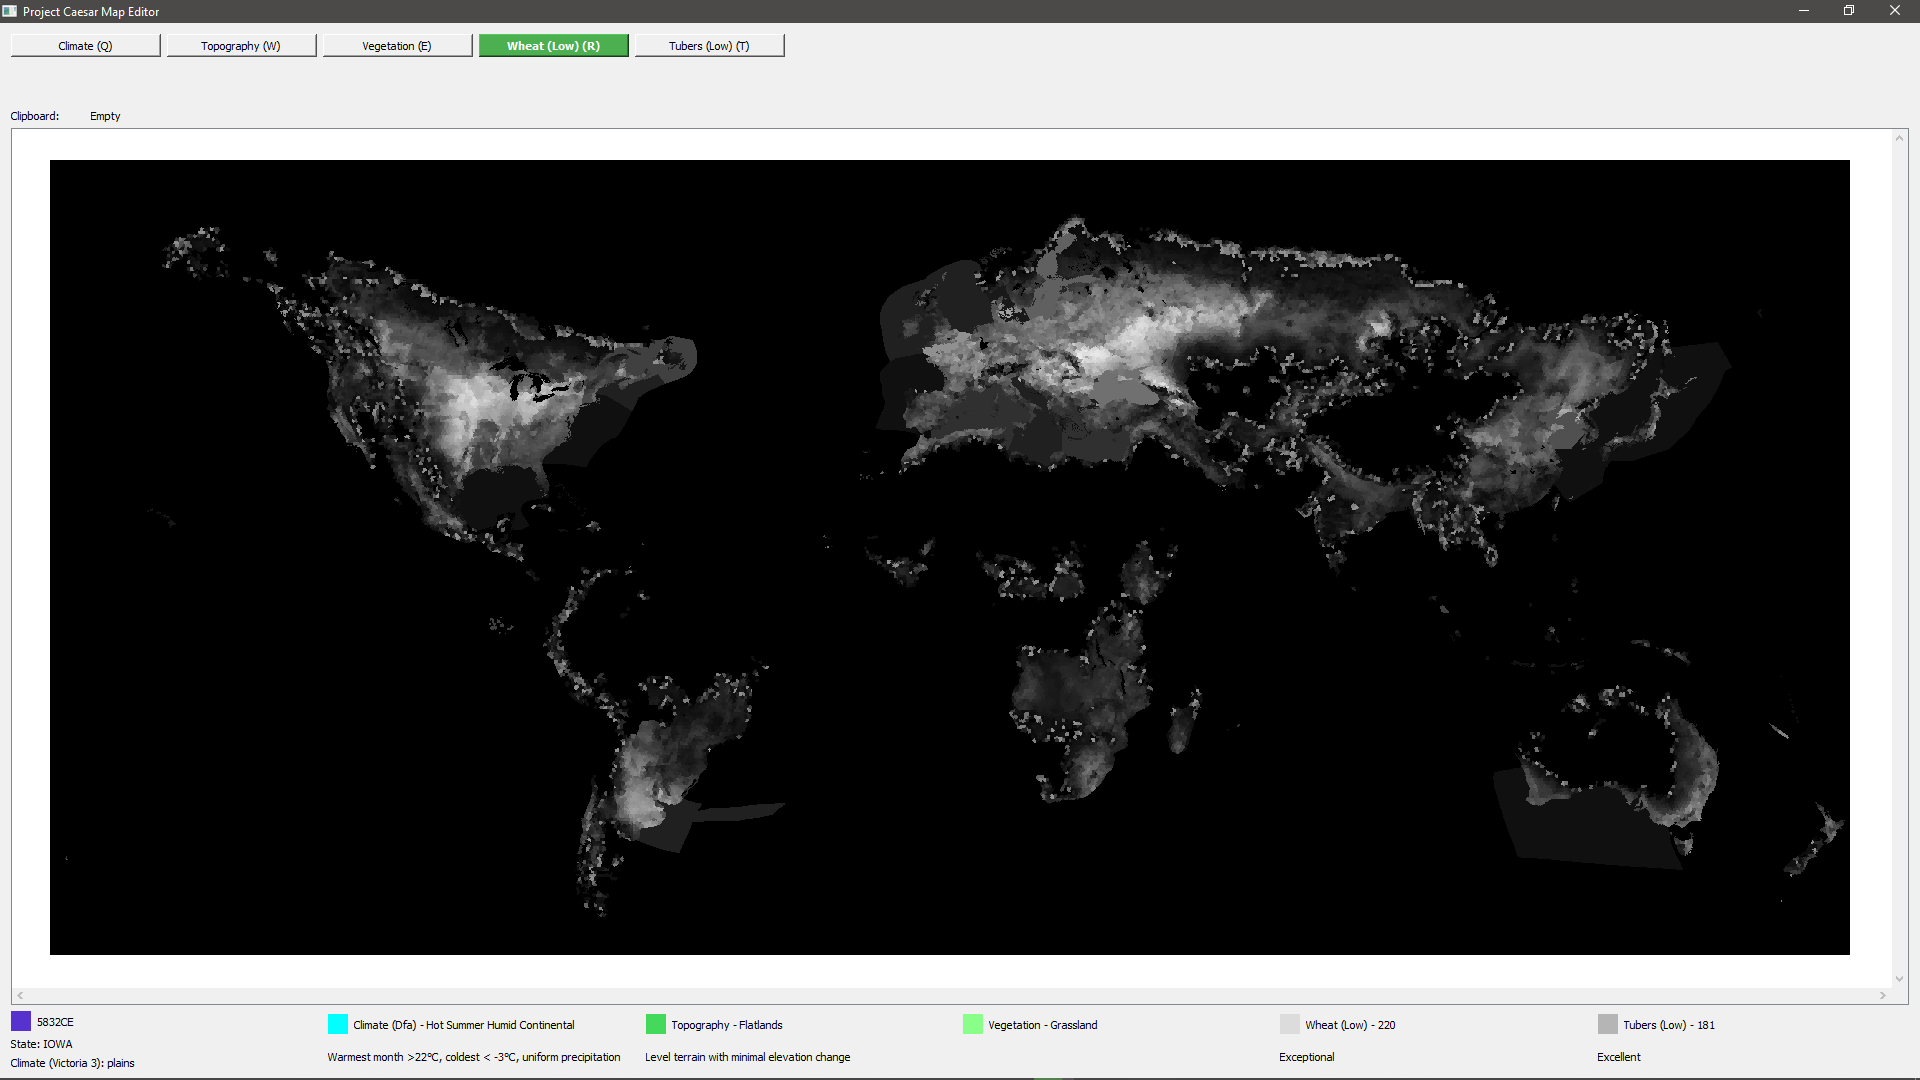
Task: Click the map canvas scroll-up arrow
Action: 1899,138
